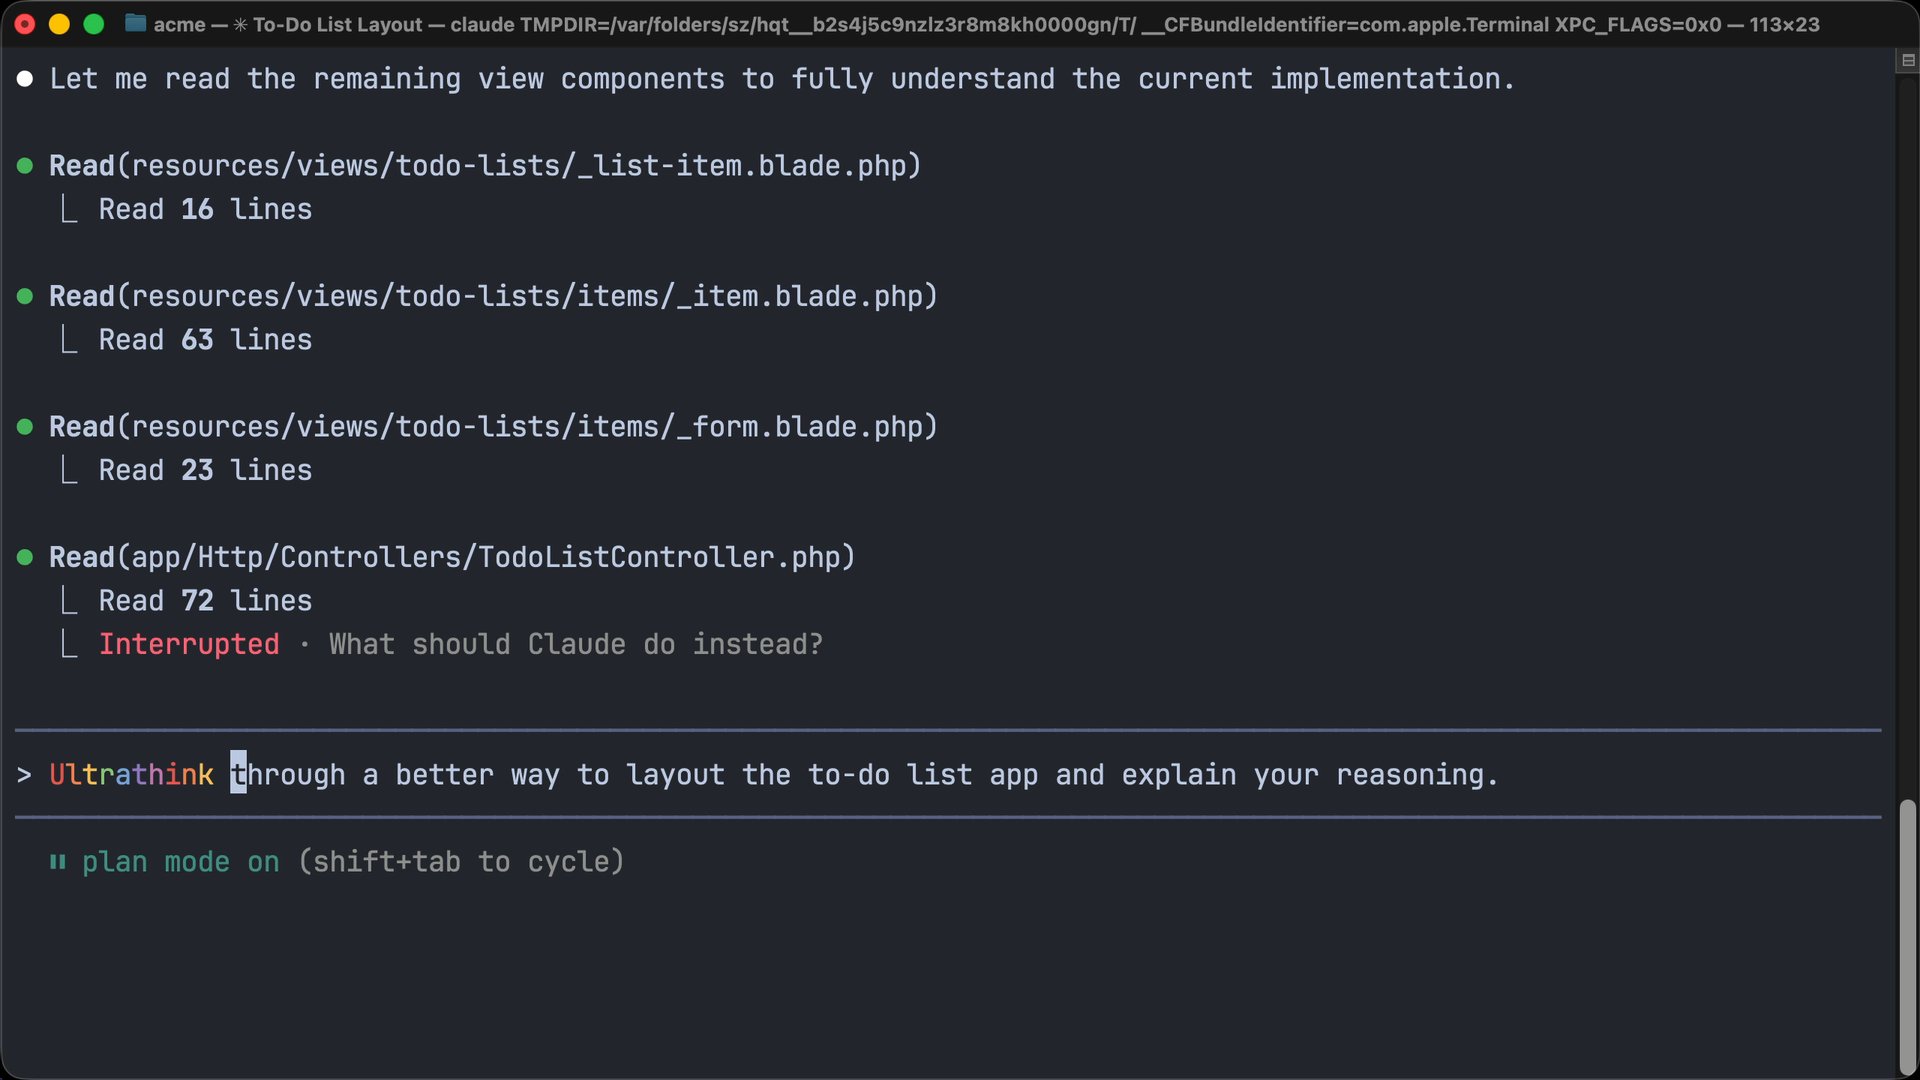1920x1080 pixels.
Task: Click the green bullet beside _list-item.blade.php Read
Action: click(x=25, y=166)
